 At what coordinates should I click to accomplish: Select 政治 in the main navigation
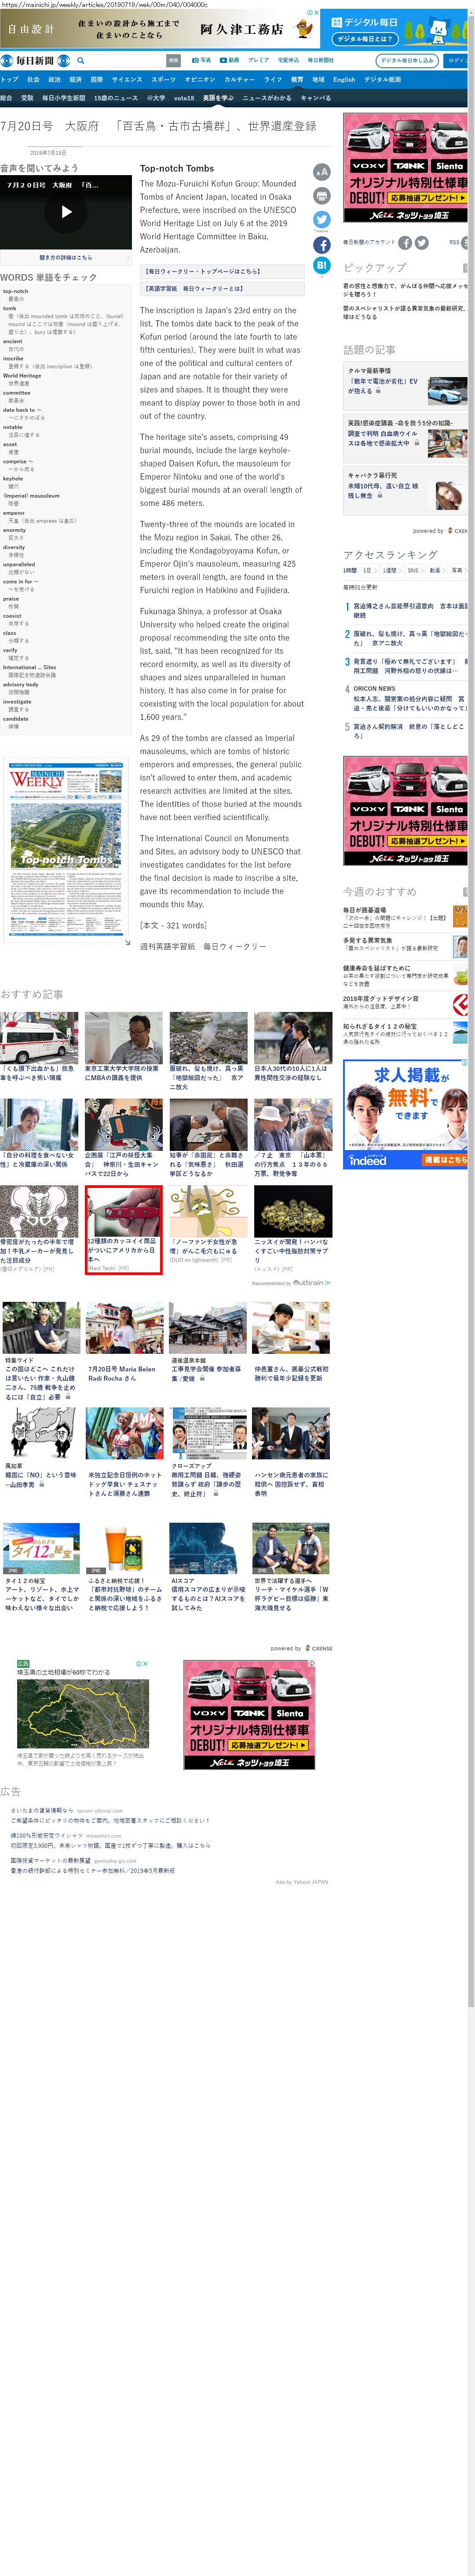[54, 79]
